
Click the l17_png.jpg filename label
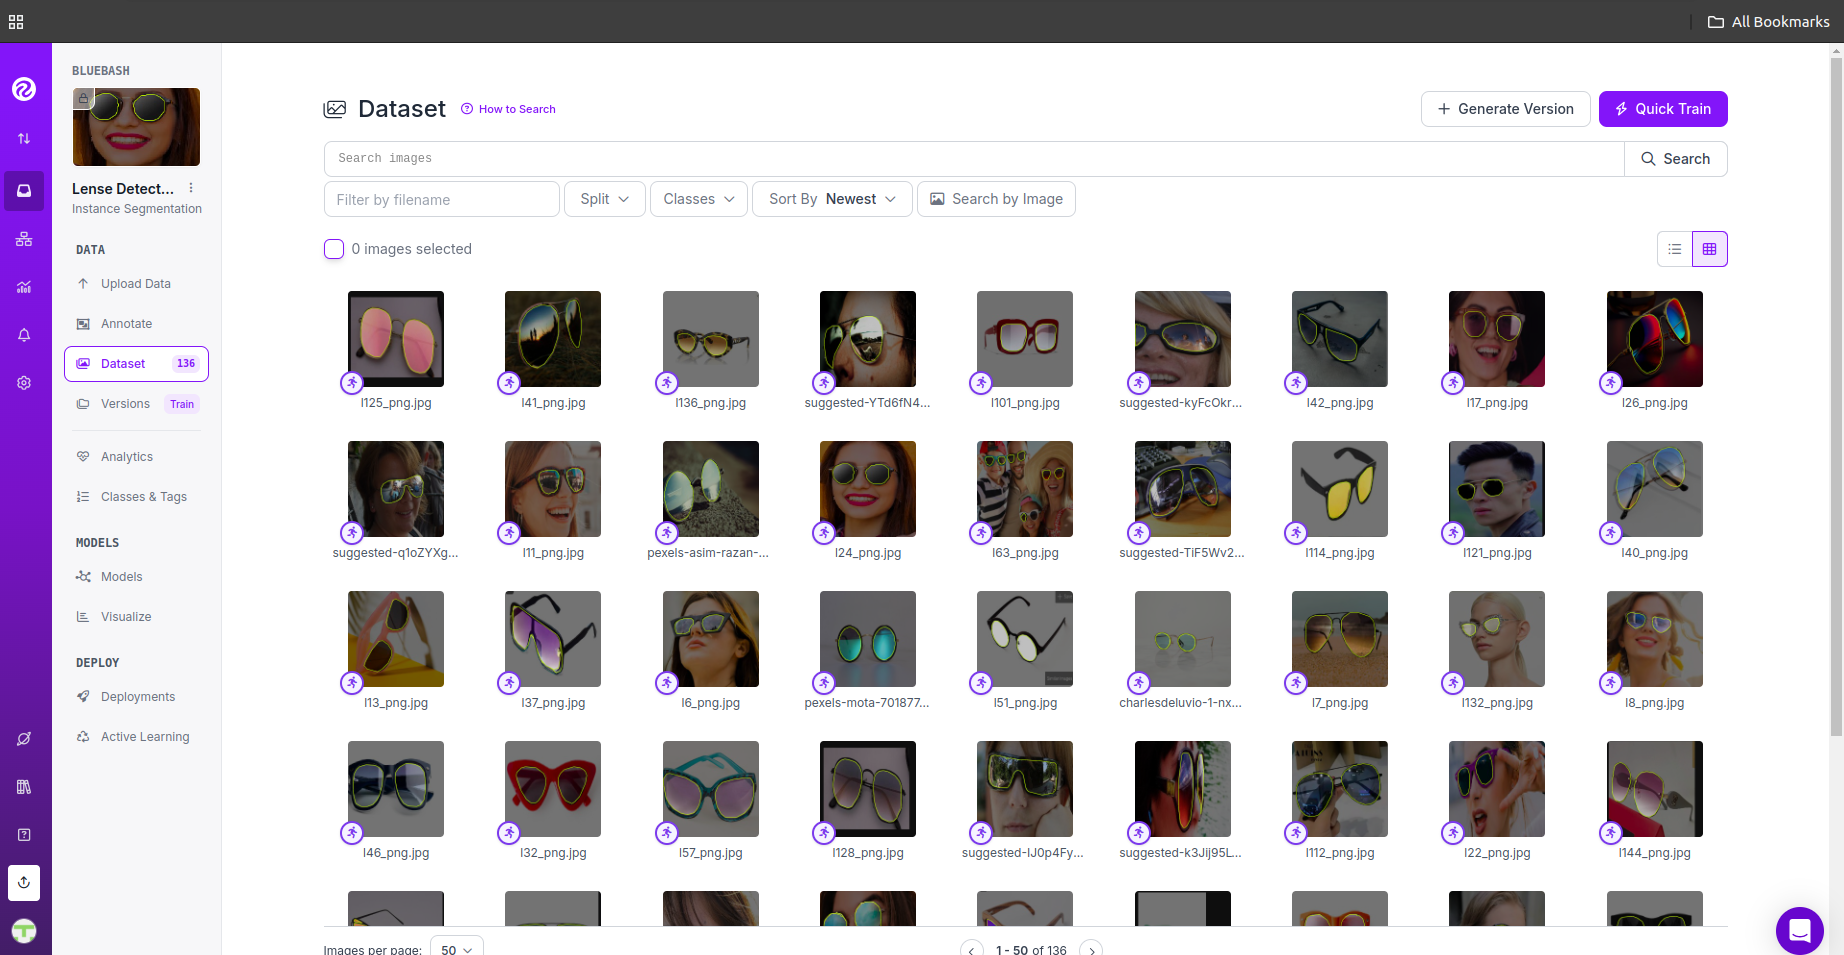click(1497, 403)
